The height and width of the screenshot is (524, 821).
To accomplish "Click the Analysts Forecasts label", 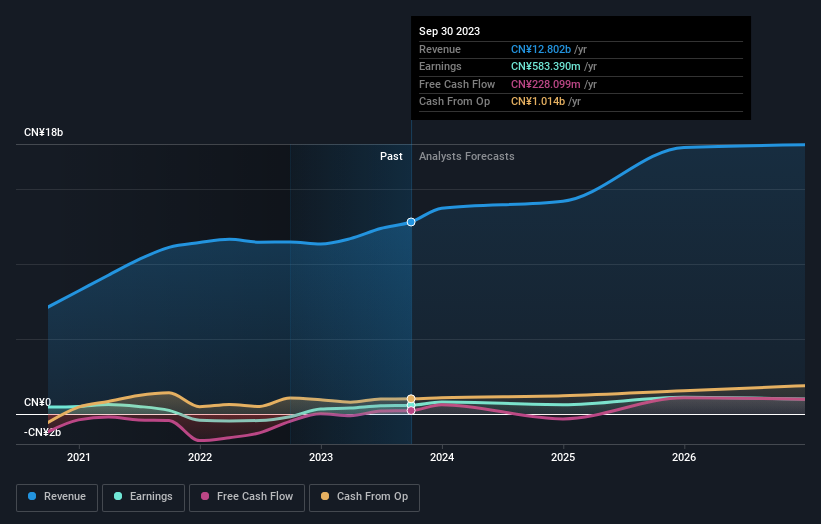I will [467, 157].
